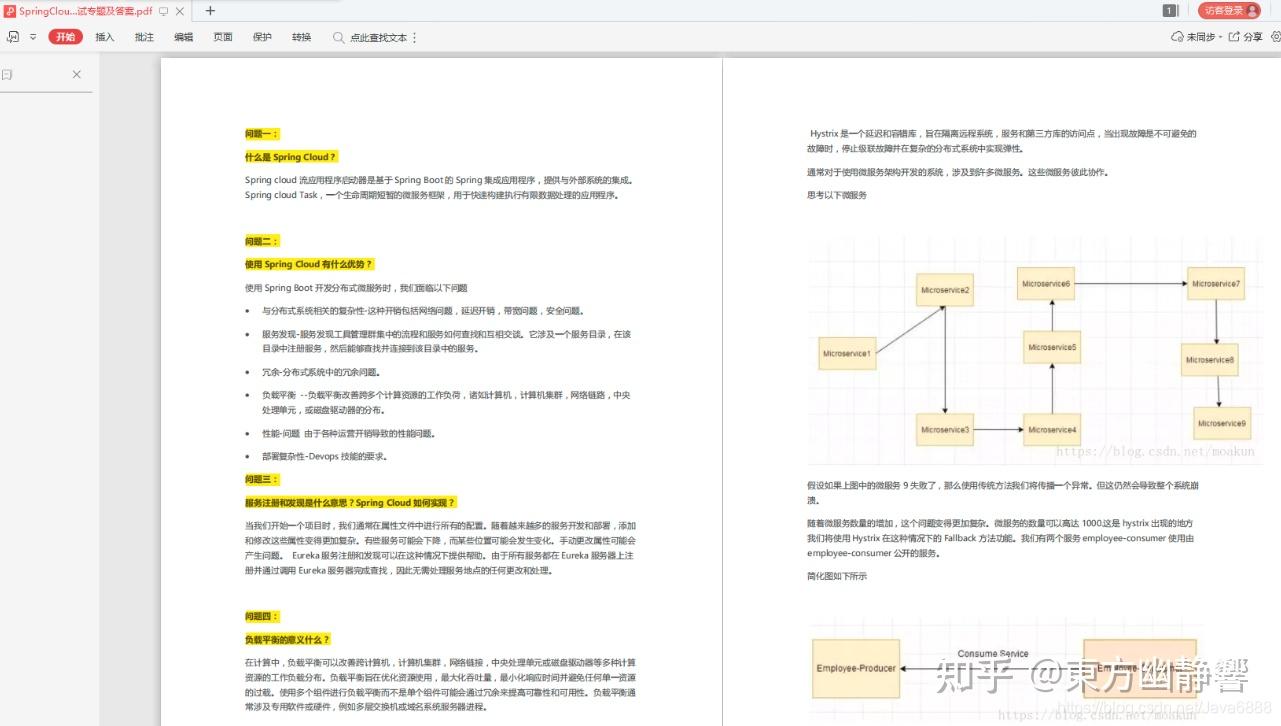Click the Employee-Producer box
This screenshot has height=726, width=1281.
856,669
